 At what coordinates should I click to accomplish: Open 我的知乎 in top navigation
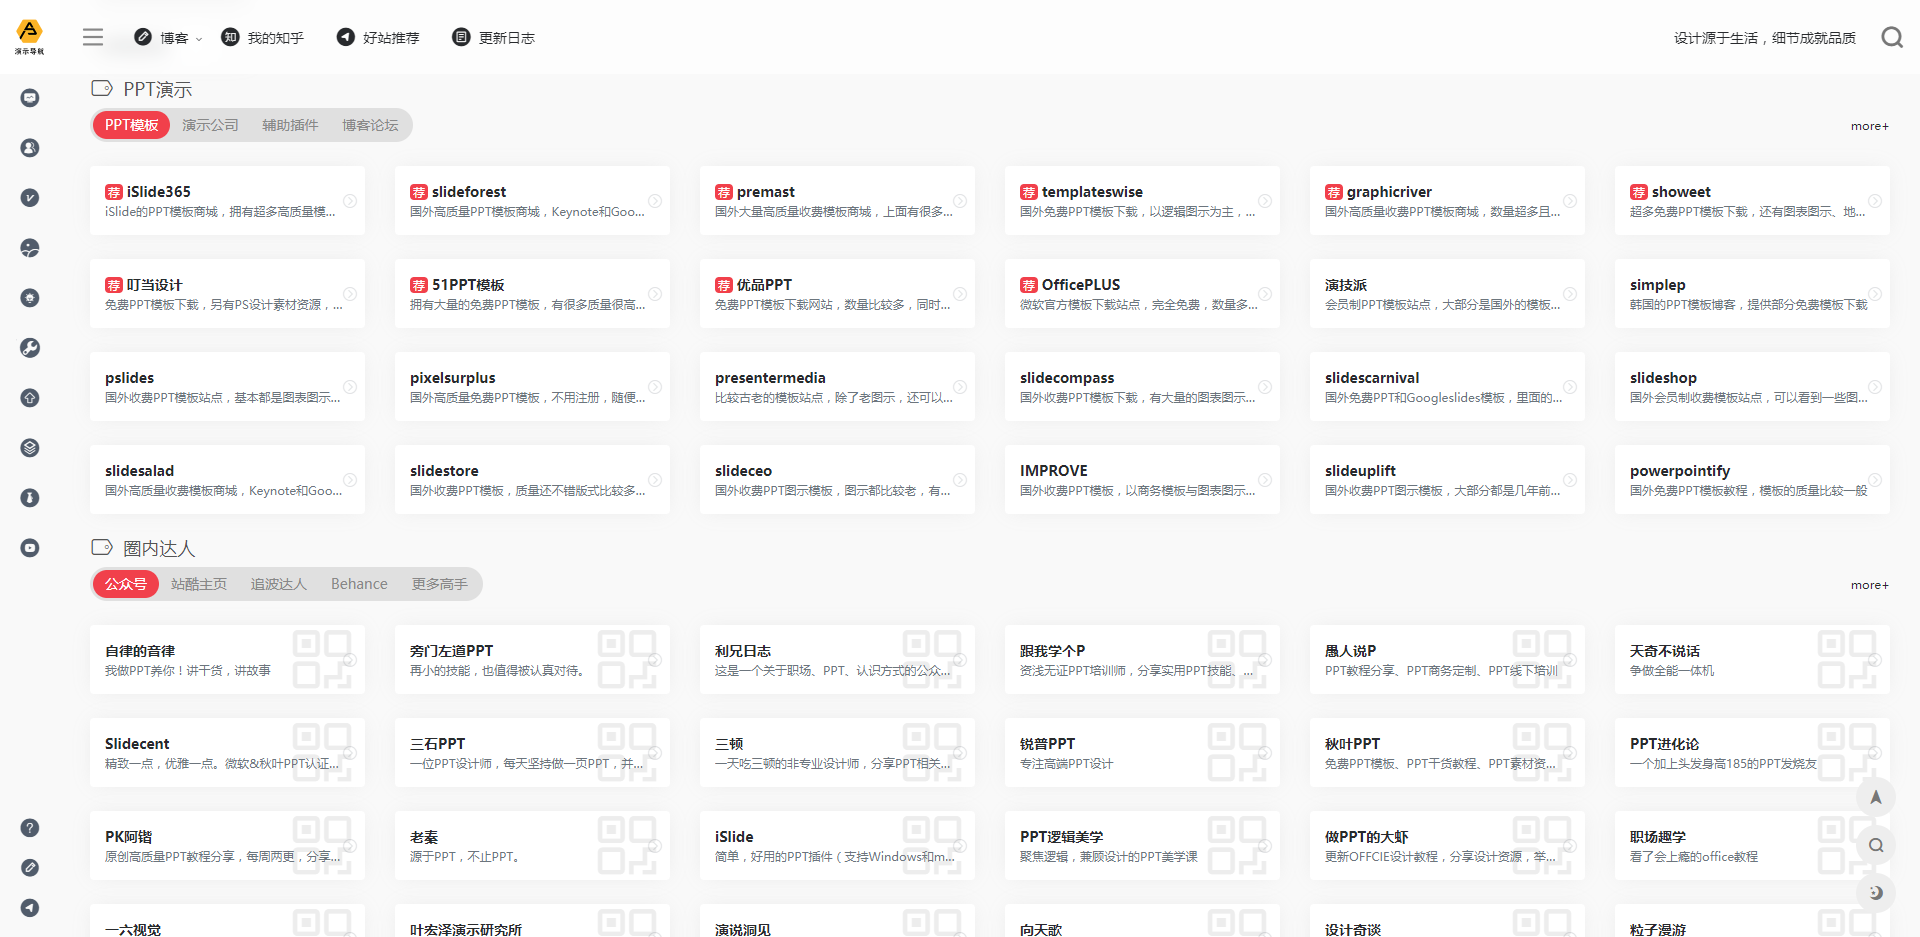tap(262, 38)
